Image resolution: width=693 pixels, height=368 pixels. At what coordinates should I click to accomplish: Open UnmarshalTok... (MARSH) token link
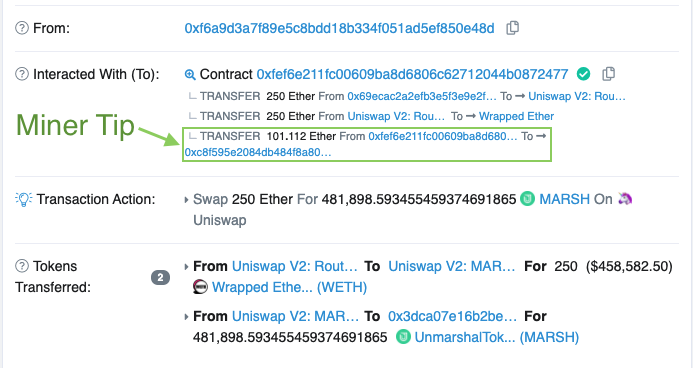[497, 337]
